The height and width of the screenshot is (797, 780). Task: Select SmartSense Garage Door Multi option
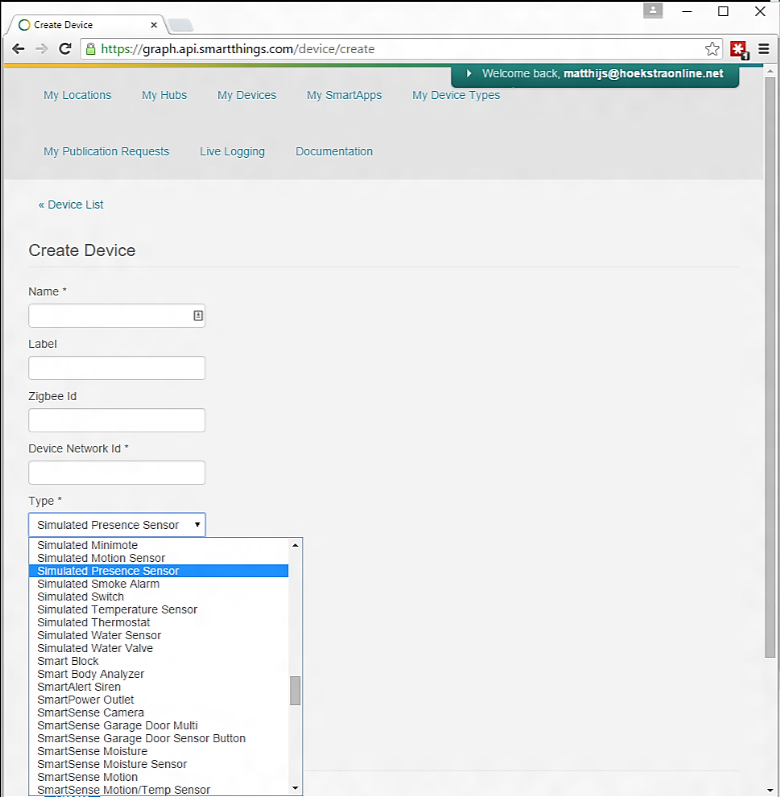point(159,725)
